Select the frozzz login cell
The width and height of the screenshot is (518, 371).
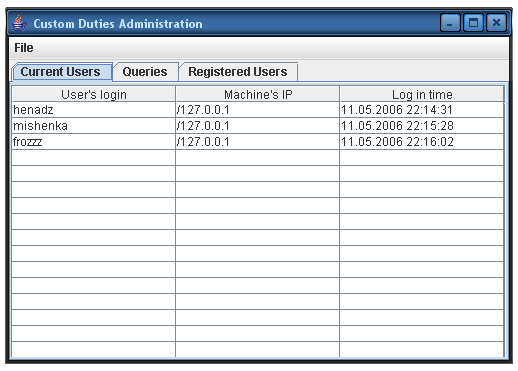(x=94, y=142)
